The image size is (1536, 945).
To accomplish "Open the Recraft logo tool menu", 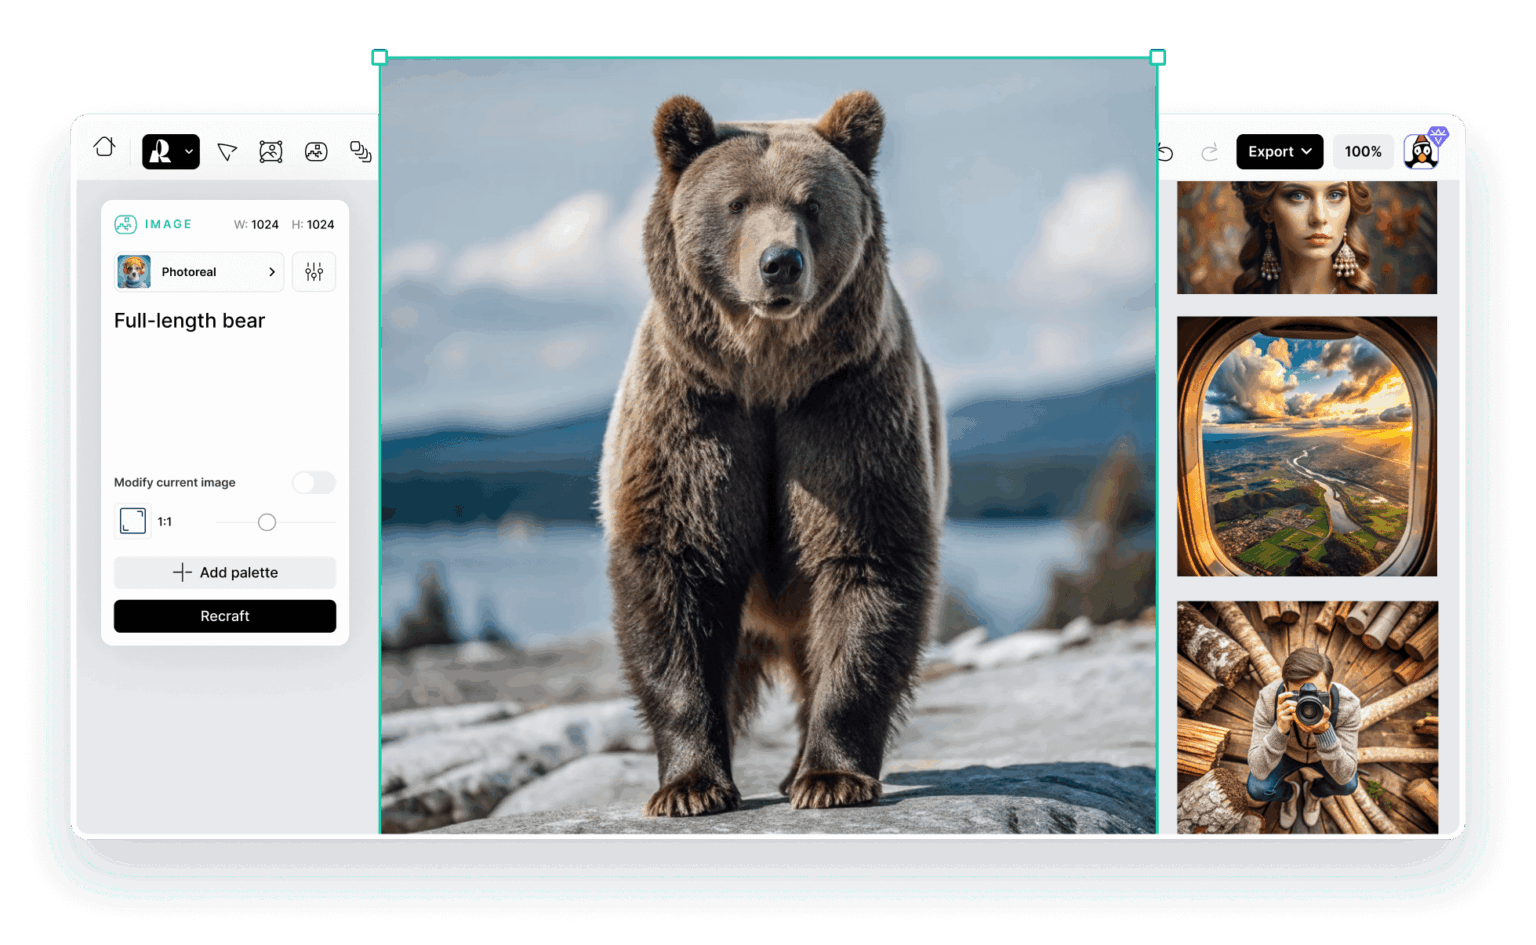I will [171, 152].
